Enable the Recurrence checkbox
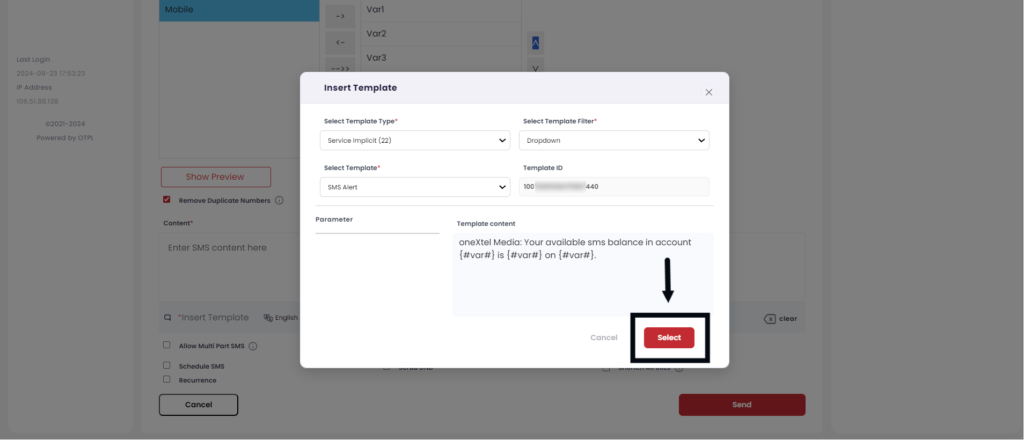The width and height of the screenshot is (1024, 440). (x=167, y=379)
